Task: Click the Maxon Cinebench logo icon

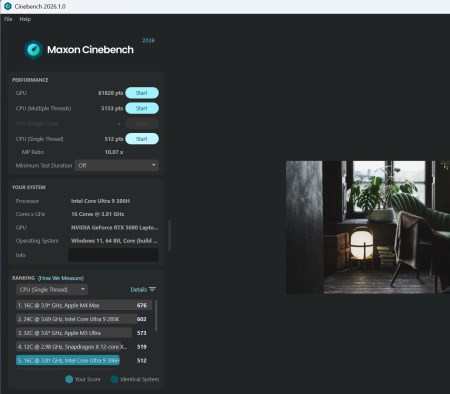Action: pos(33,50)
